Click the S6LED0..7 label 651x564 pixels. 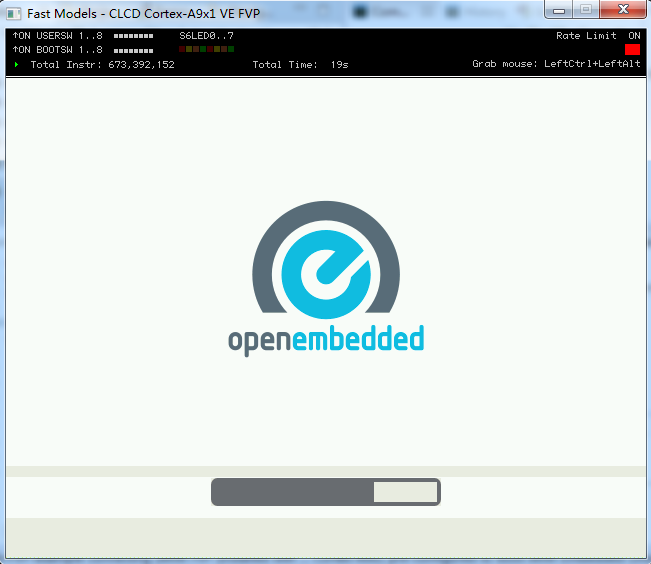[x=206, y=36]
